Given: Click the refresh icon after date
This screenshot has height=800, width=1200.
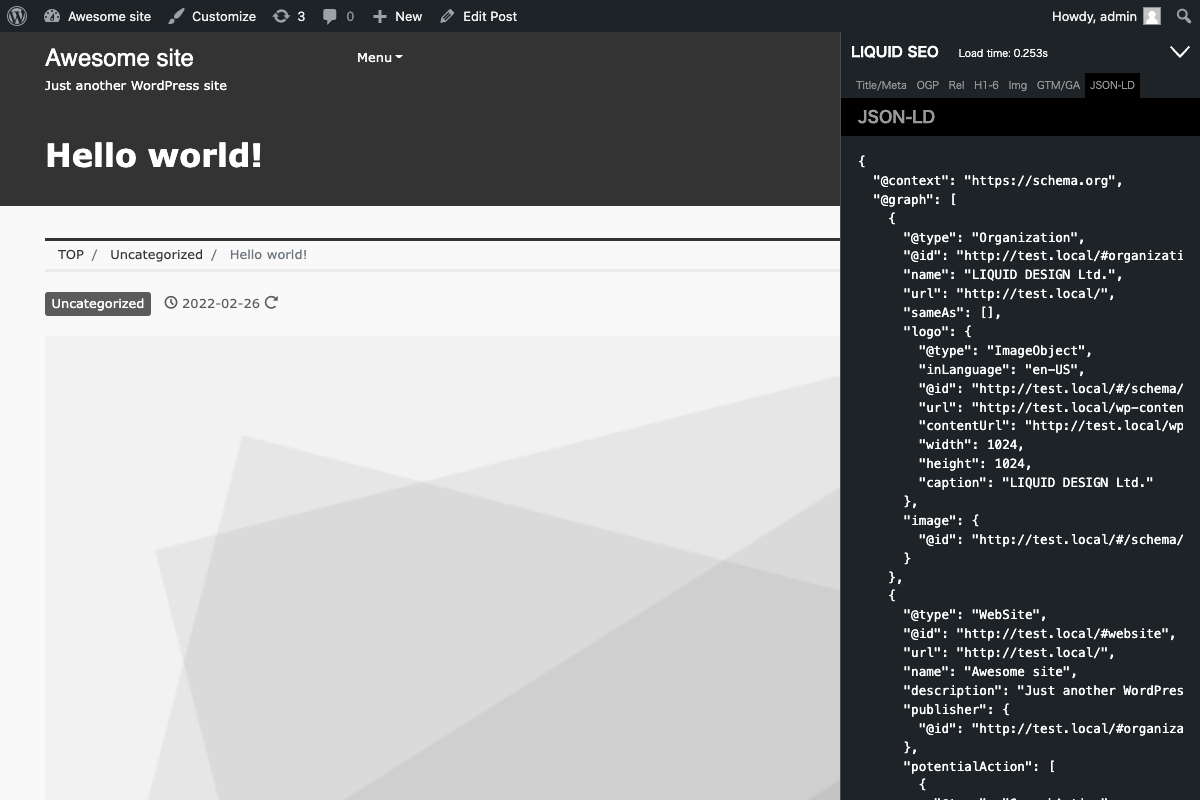Looking at the screenshot, I should [271, 303].
